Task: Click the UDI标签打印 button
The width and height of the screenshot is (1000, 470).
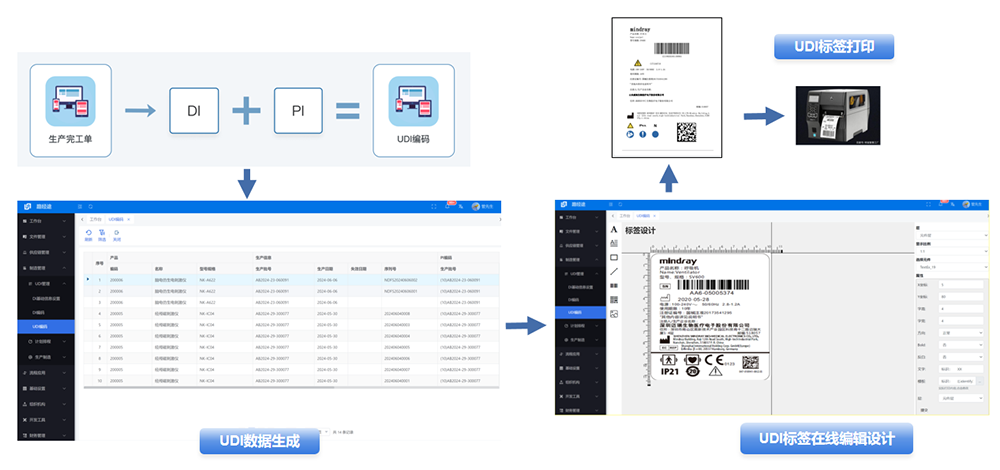Action: tap(834, 47)
